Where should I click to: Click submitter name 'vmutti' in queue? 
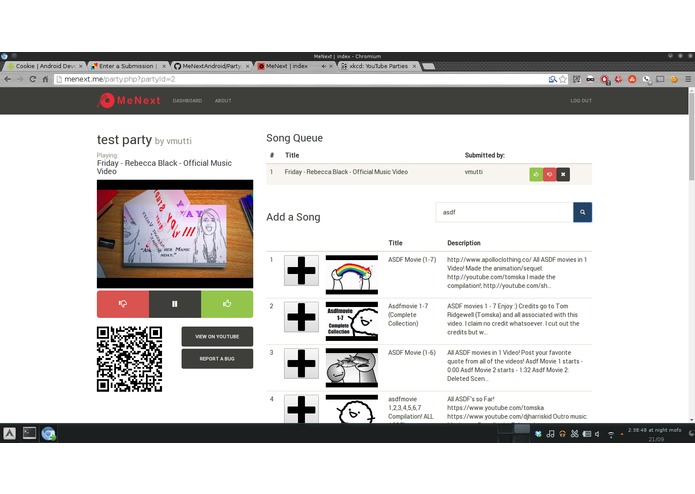tap(474, 172)
